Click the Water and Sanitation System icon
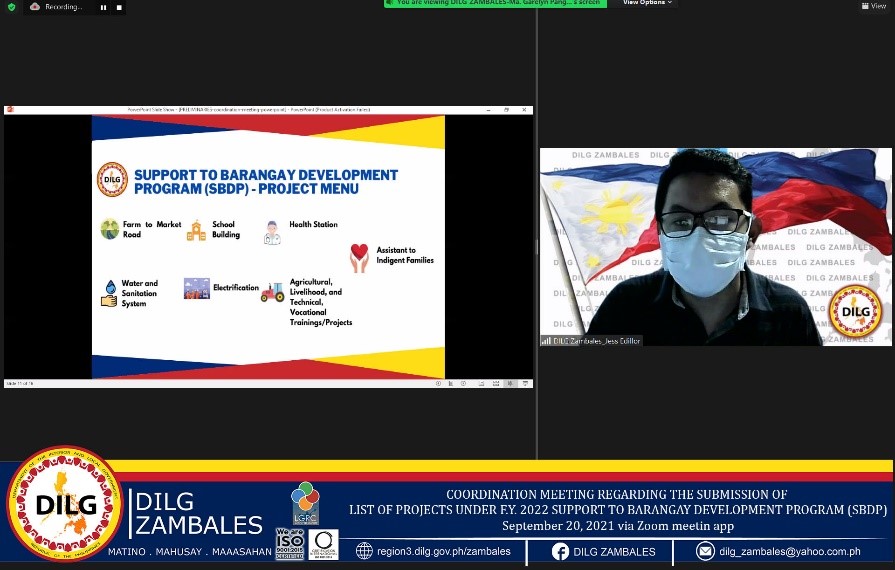Image resolution: width=895 pixels, height=570 pixels. pos(109,293)
